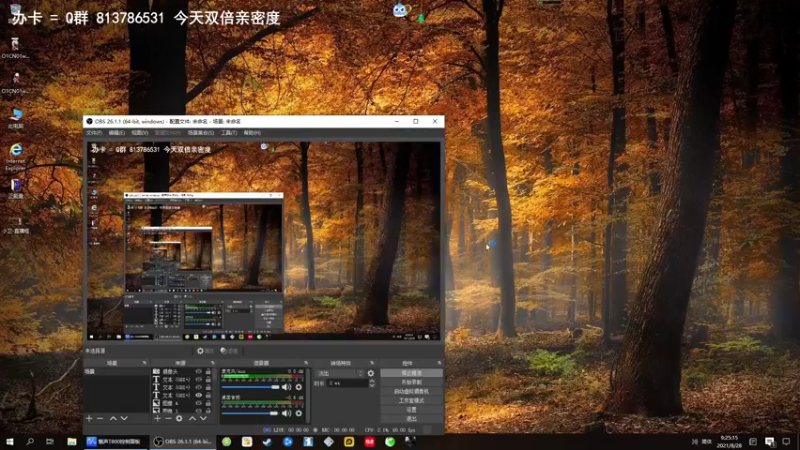Toggle lock on the camera source
The height and width of the screenshot is (450, 800).
click(x=208, y=371)
